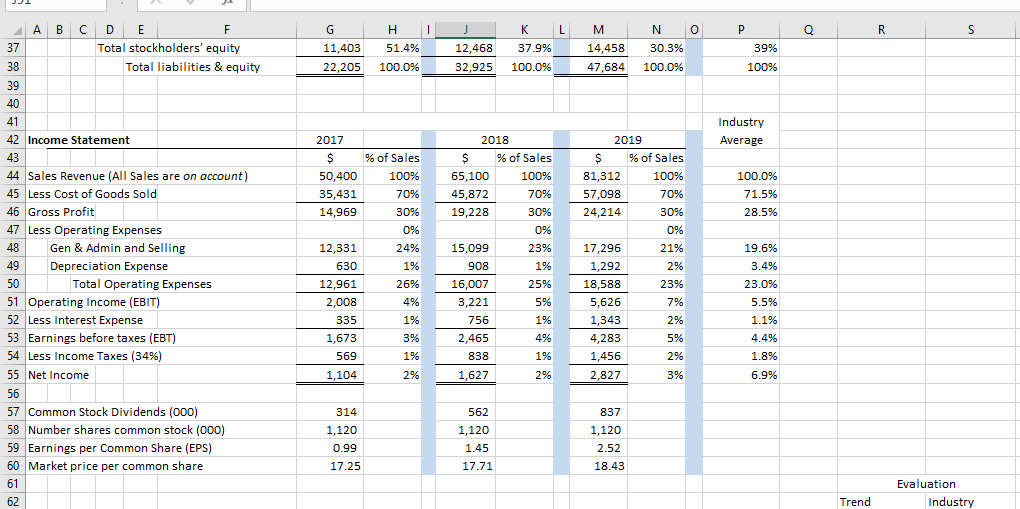The width and height of the screenshot is (1020, 509).
Task: Select Industry Average Net Income 6.9%
Action: click(x=764, y=375)
